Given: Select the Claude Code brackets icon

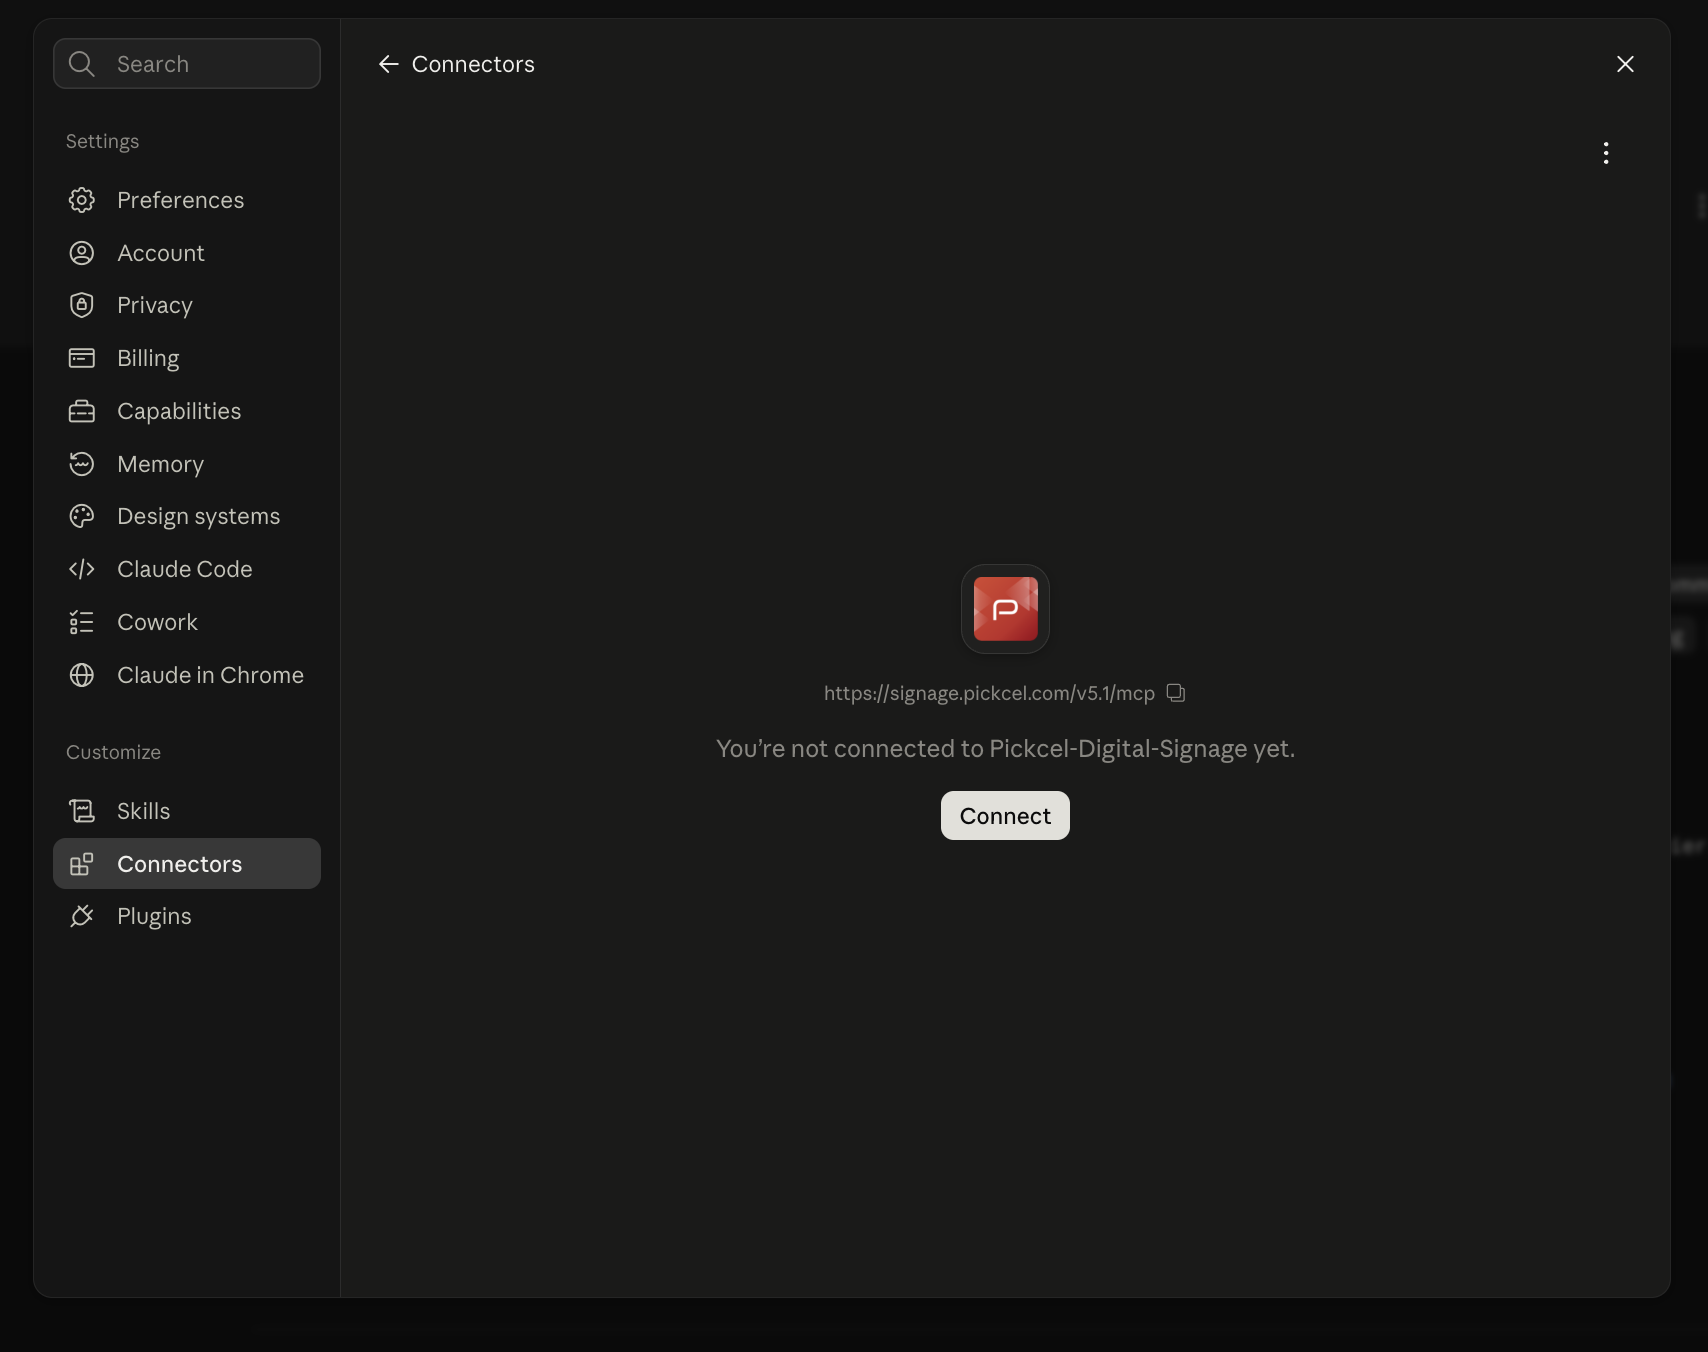Looking at the screenshot, I should click(x=82, y=569).
